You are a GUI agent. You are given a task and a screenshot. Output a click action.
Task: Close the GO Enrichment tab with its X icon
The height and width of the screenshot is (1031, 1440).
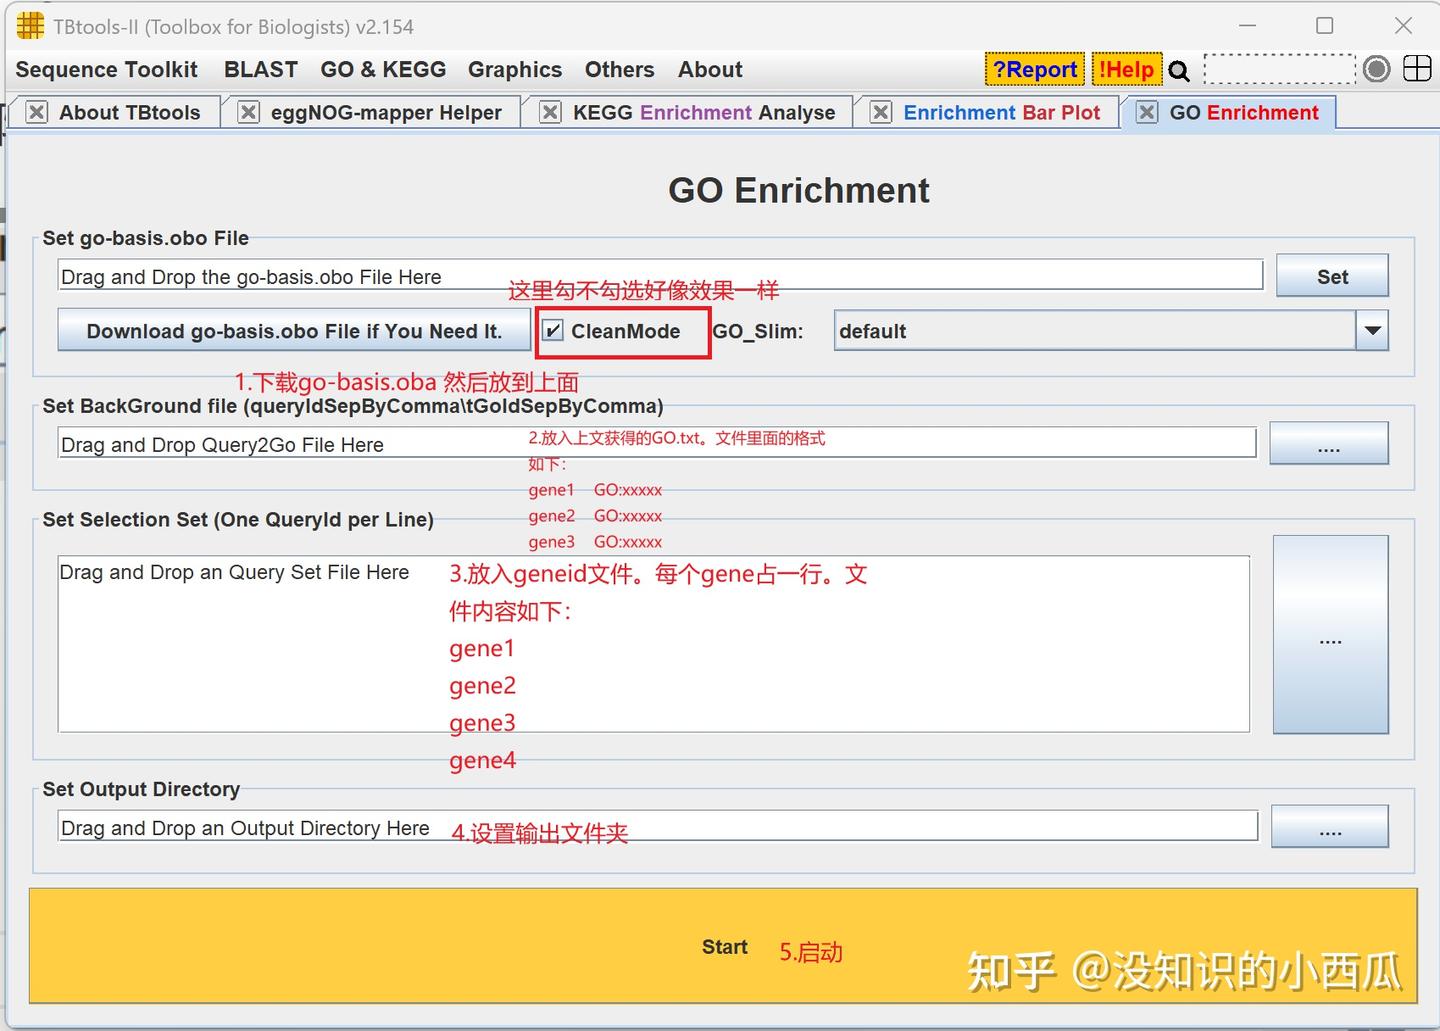(1146, 112)
